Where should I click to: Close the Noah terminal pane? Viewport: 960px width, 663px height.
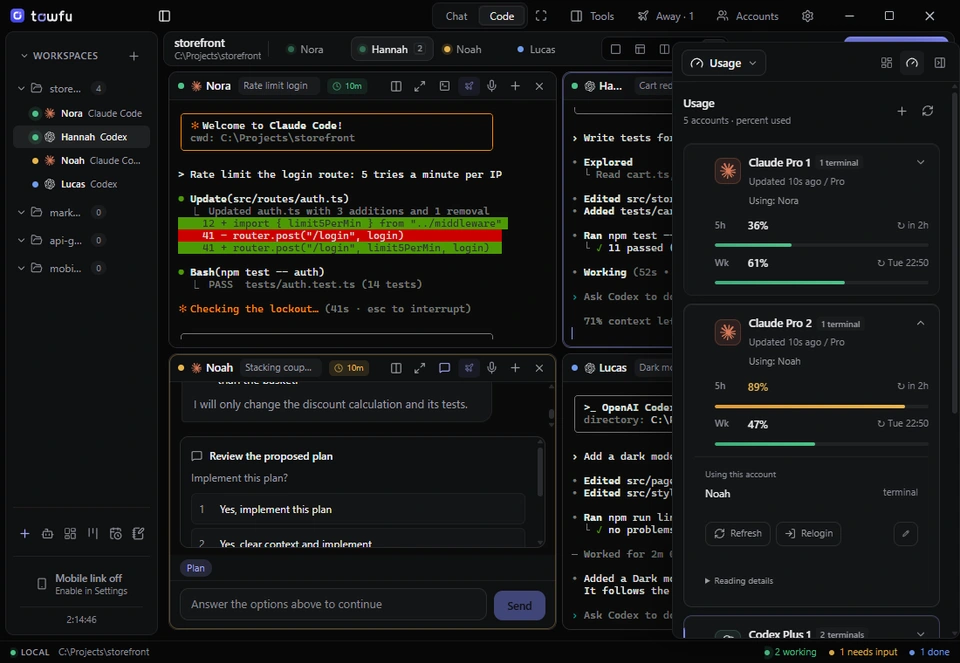[x=539, y=368]
